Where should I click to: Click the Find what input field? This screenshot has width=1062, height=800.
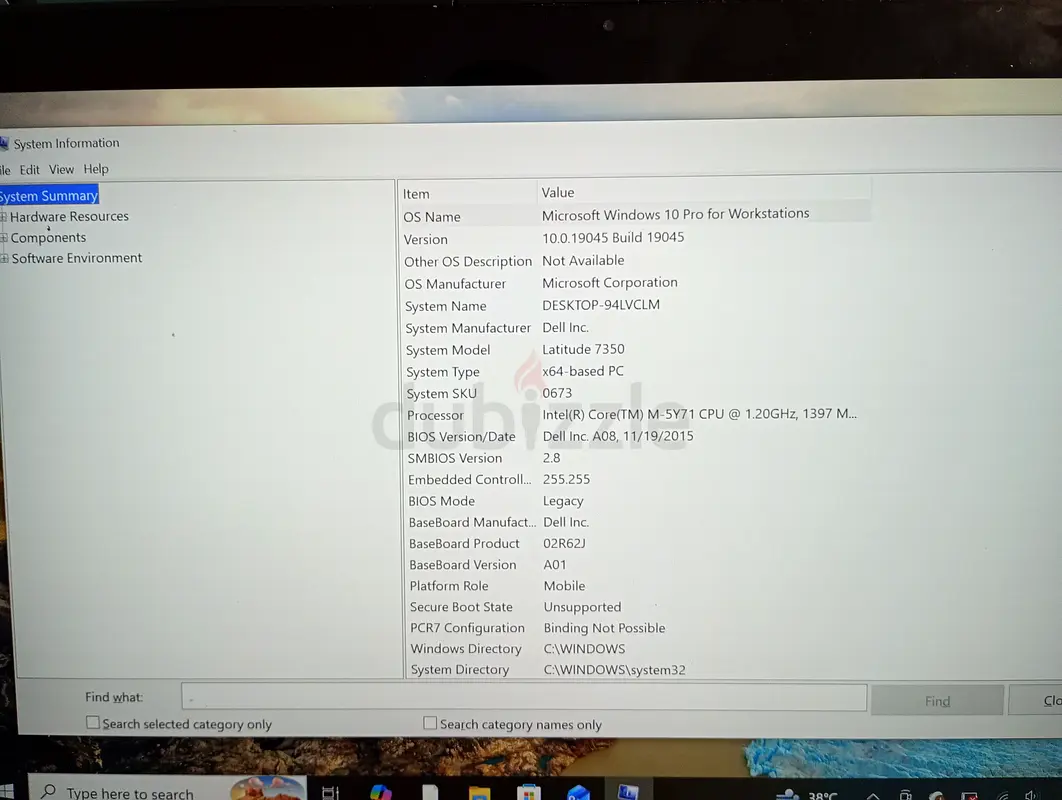pyautogui.click(x=524, y=697)
